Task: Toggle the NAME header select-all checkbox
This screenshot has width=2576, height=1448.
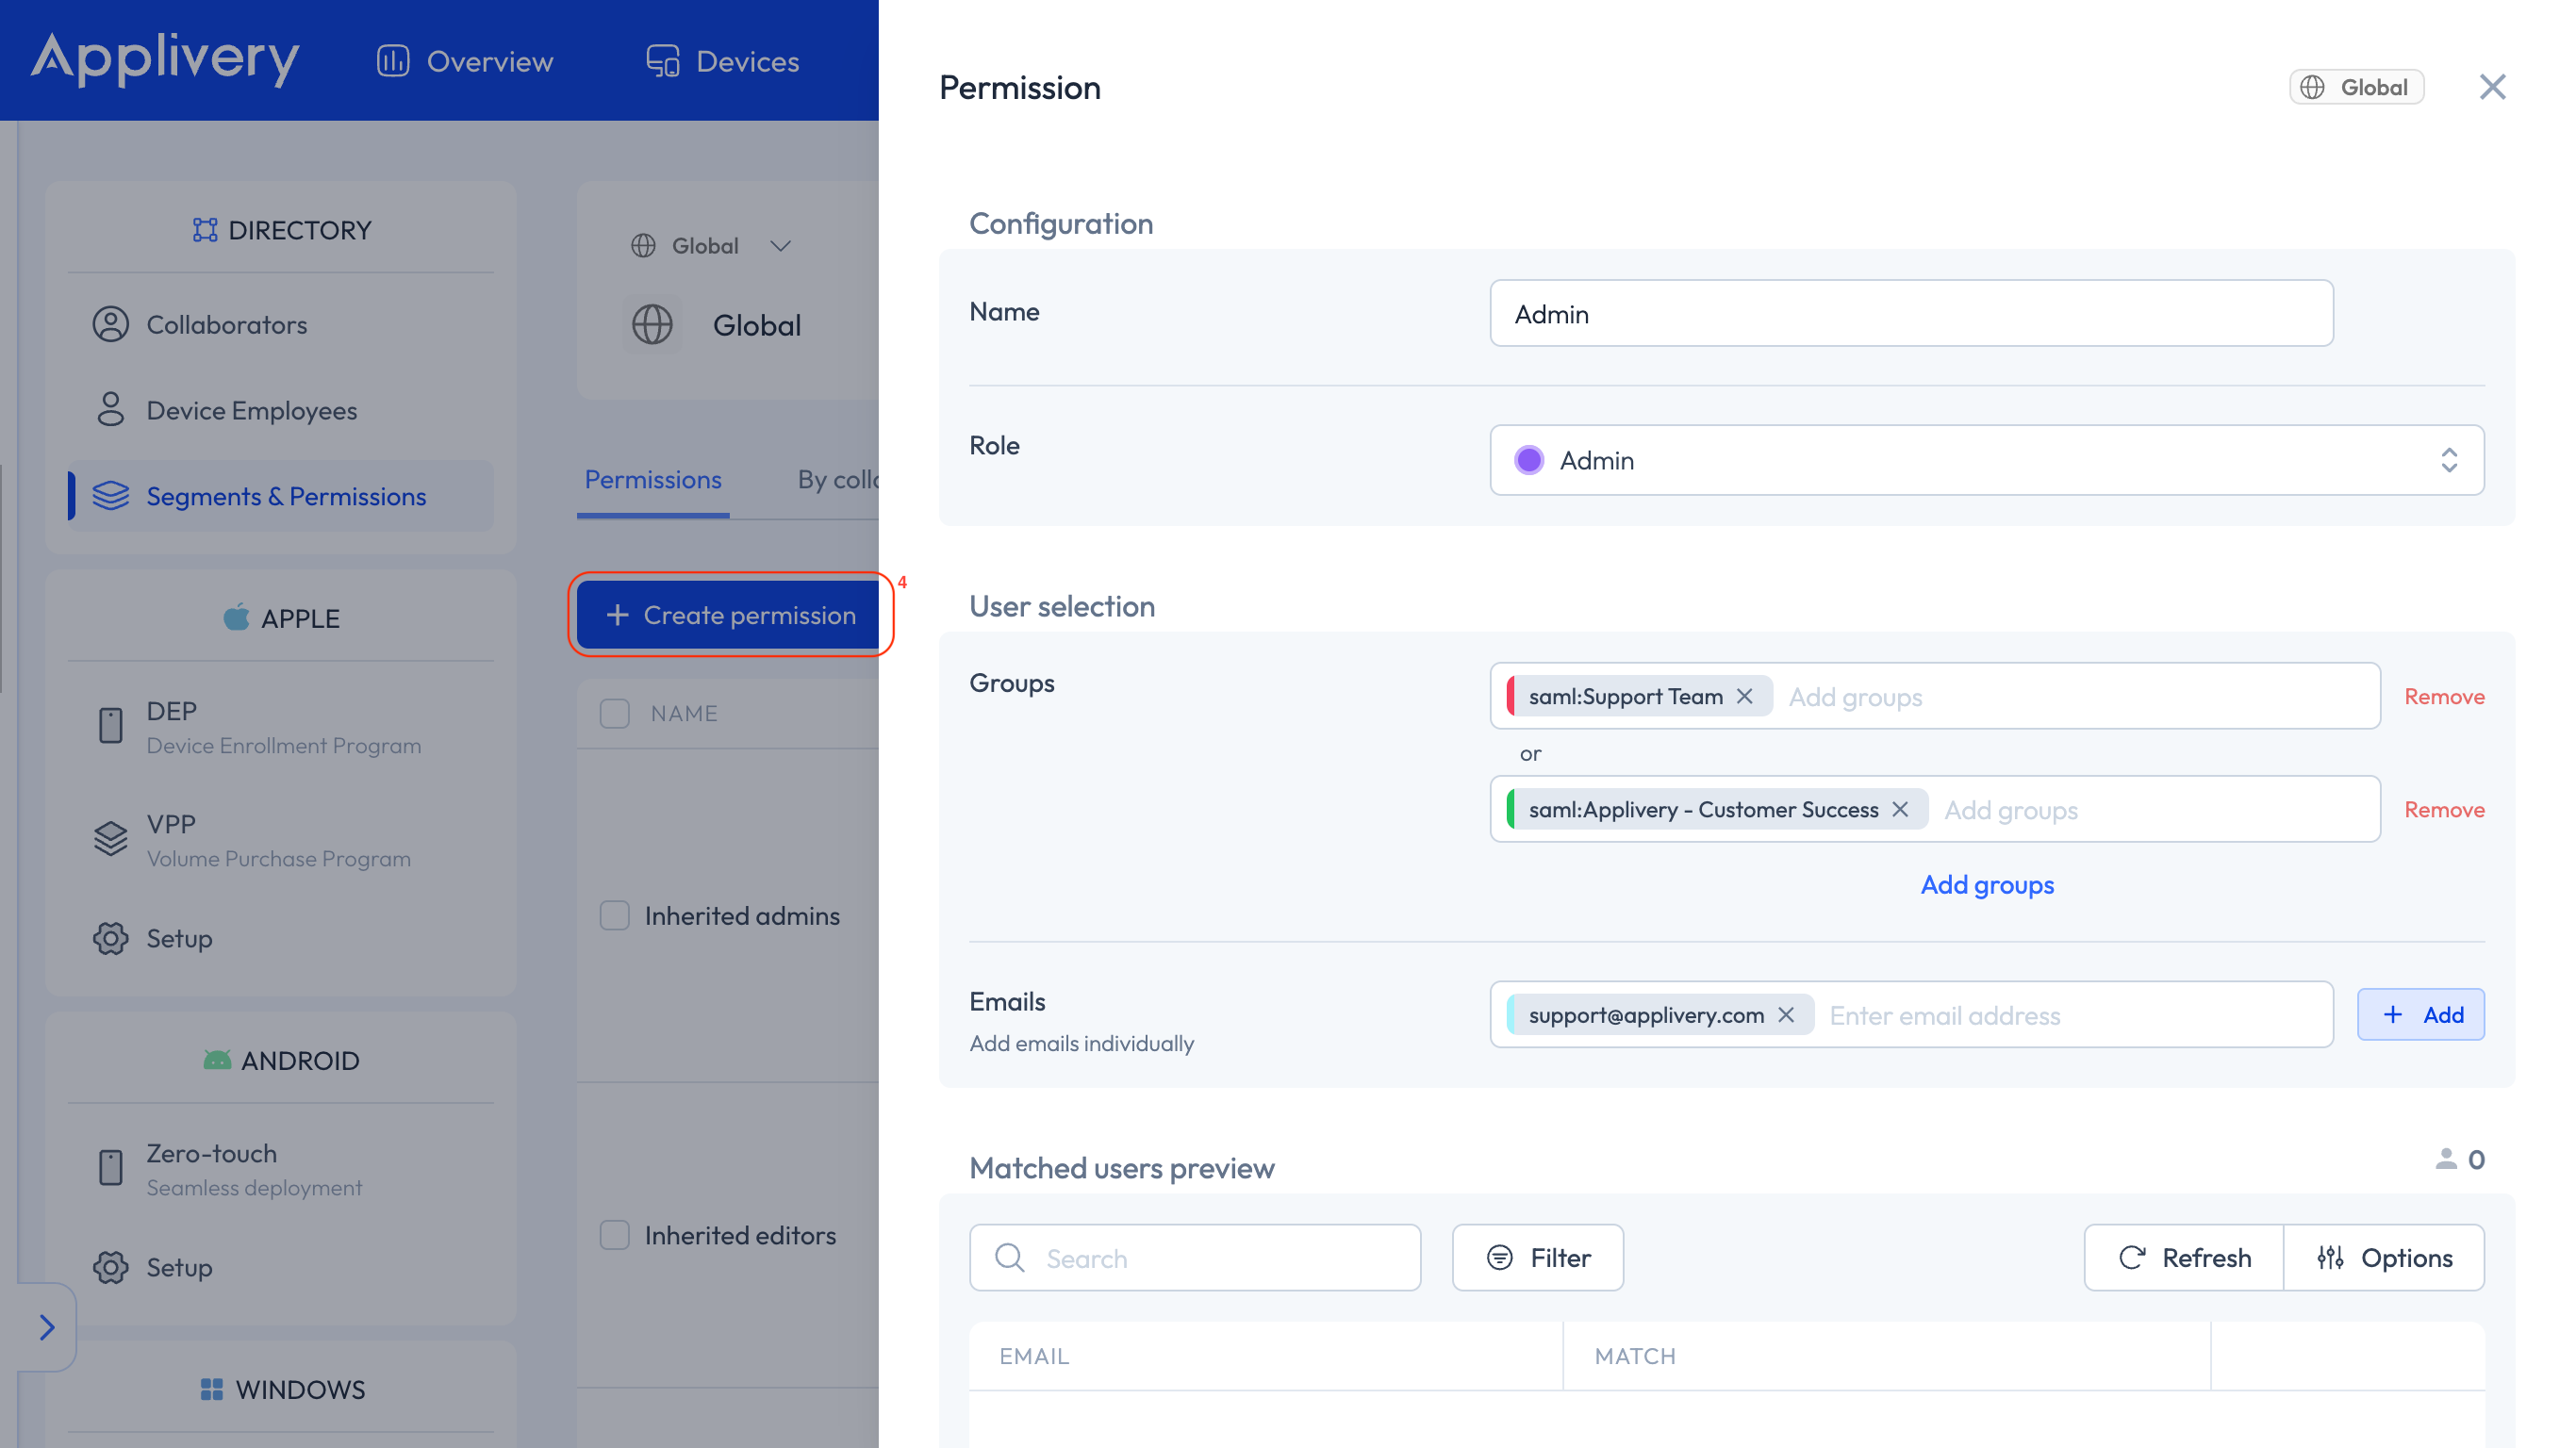Action: click(x=614, y=713)
